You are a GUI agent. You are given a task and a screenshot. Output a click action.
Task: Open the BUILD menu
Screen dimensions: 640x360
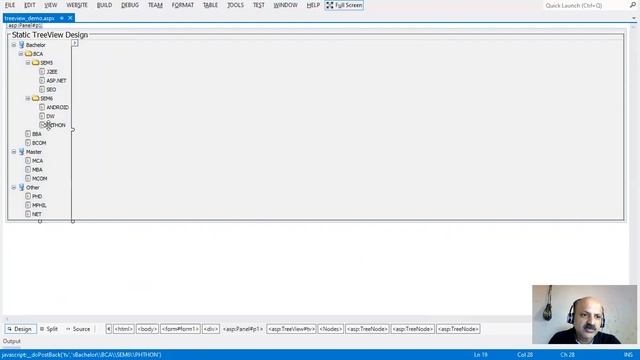pos(104,5)
